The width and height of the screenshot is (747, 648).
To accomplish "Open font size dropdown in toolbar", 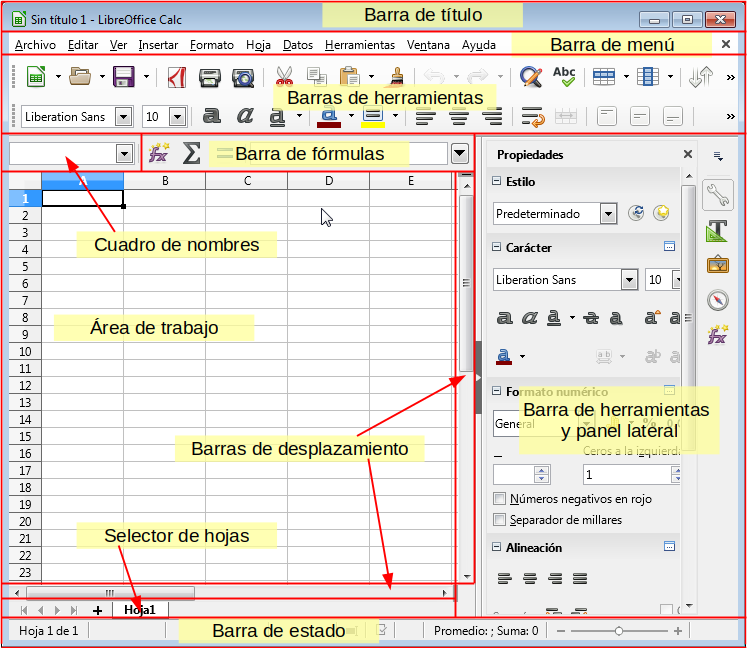I will [x=177, y=117].
